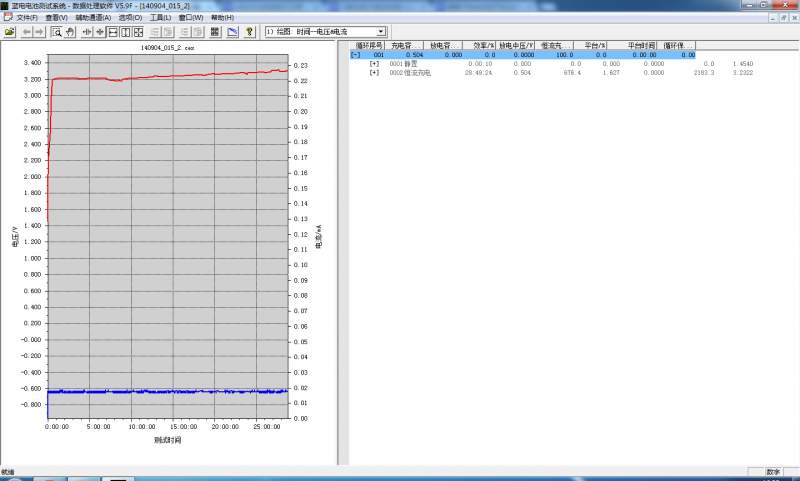Click the 3.2322 value cell
Screen dimensions: 800x481
click(x=743, y=72)
